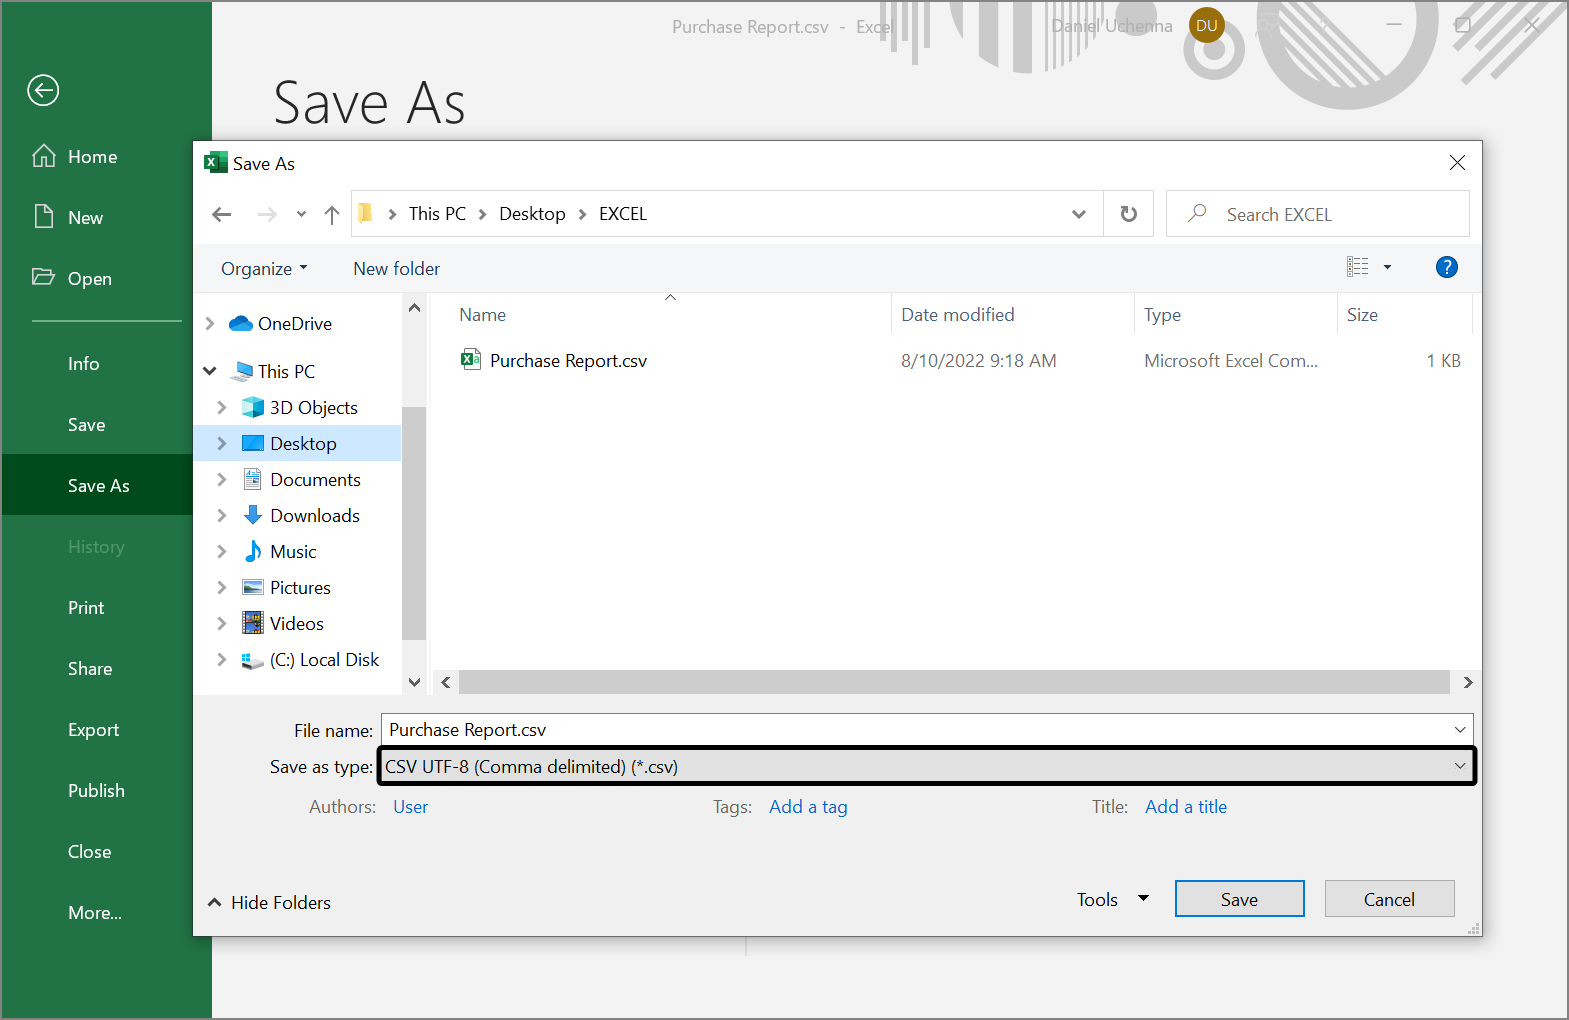Click the Documents folder icon

253,479
